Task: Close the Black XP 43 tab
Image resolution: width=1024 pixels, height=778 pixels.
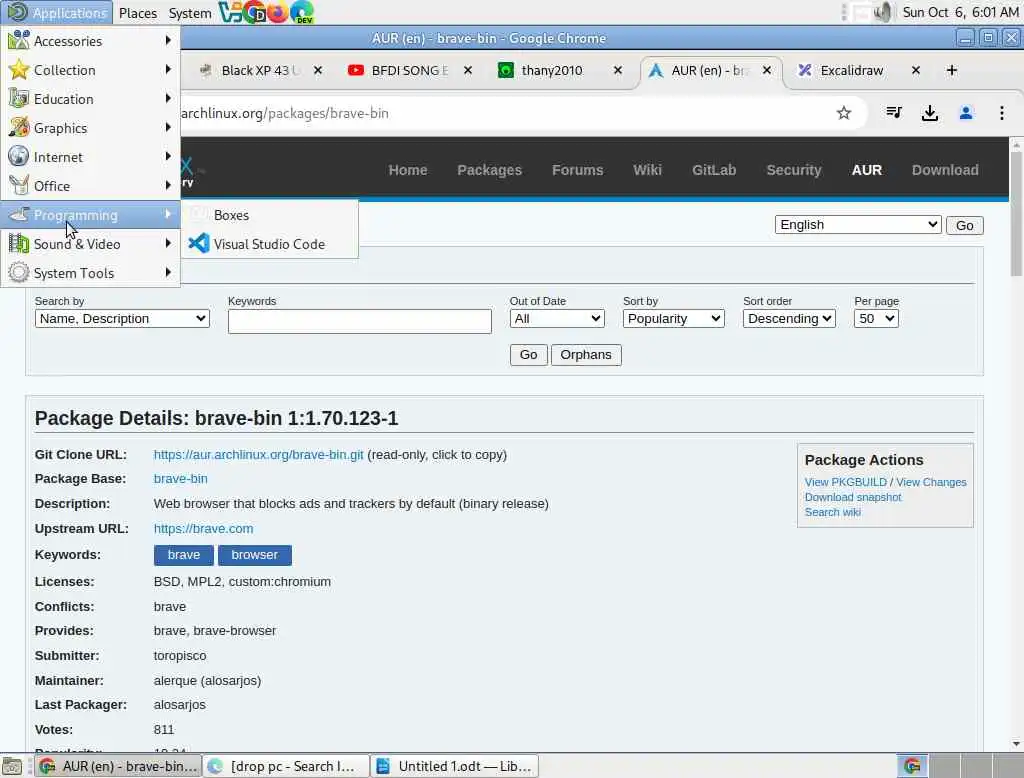Action: click(x=318, y=70)
